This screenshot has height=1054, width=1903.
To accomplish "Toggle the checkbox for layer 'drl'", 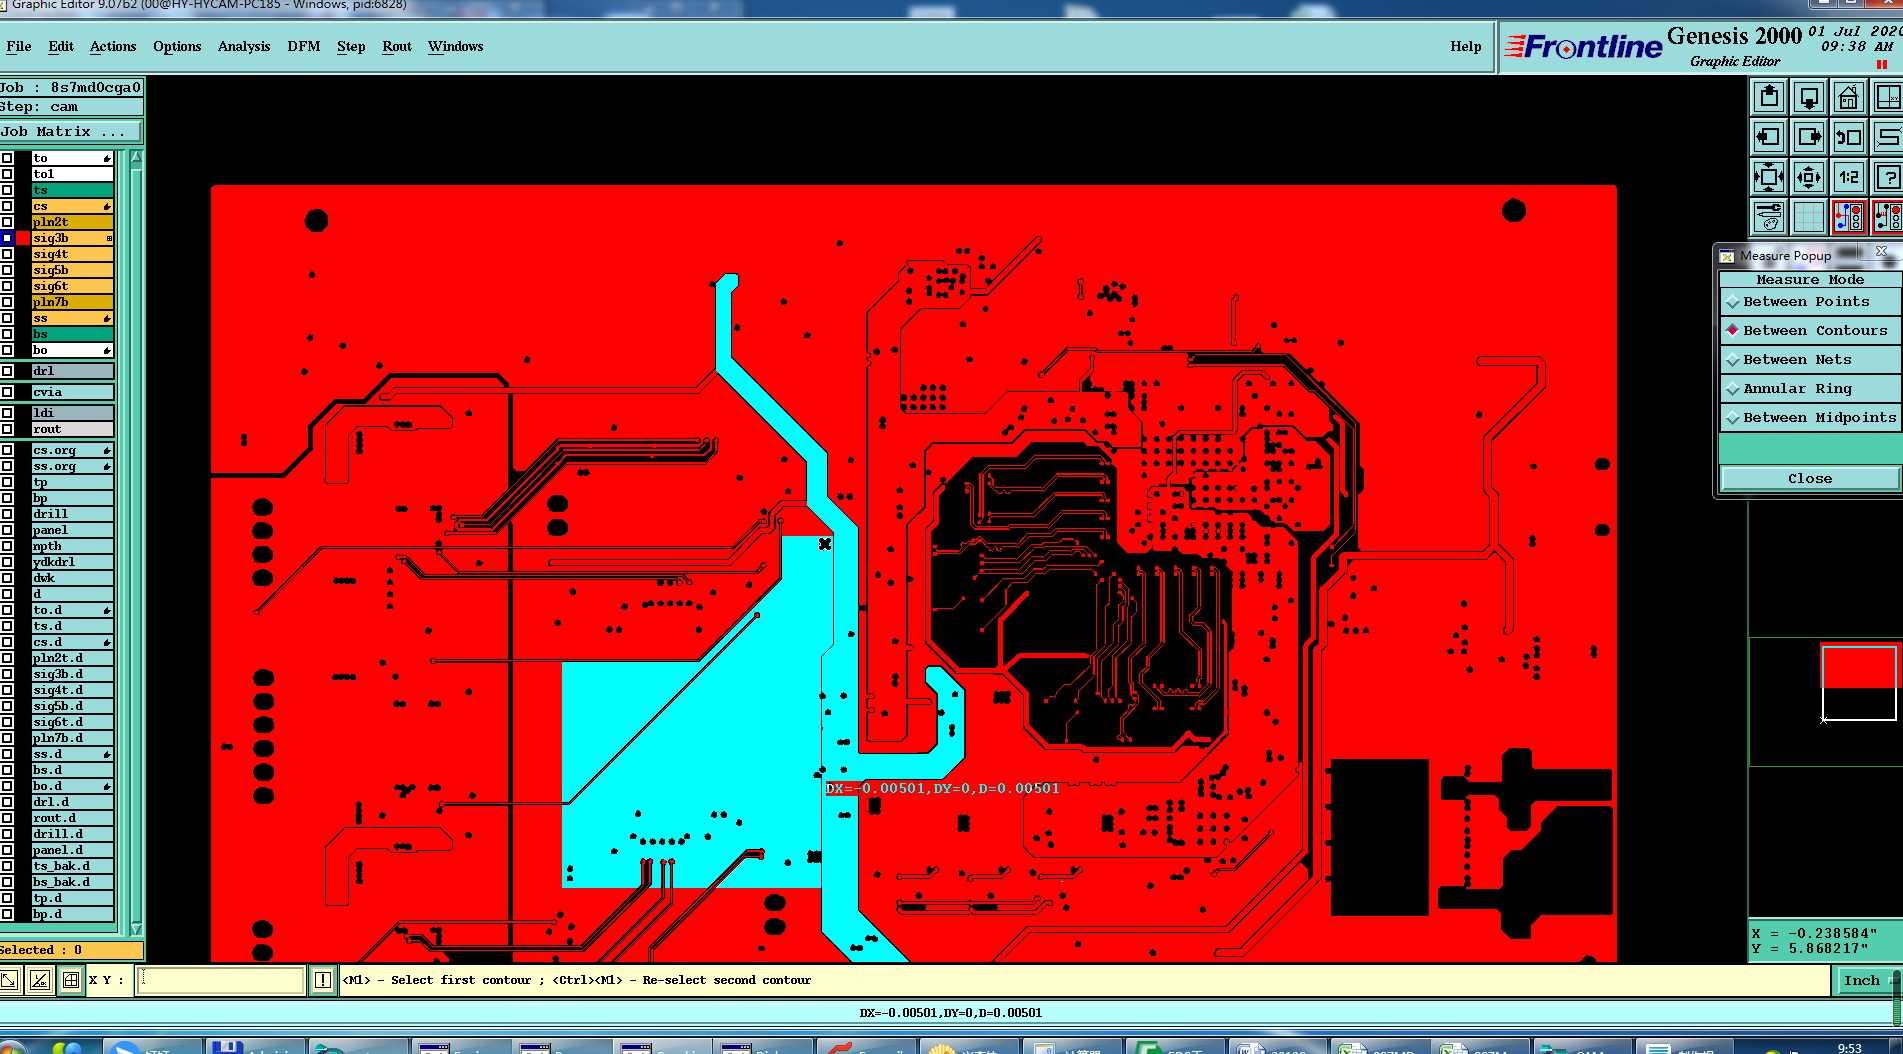I will tap(7, 371).
